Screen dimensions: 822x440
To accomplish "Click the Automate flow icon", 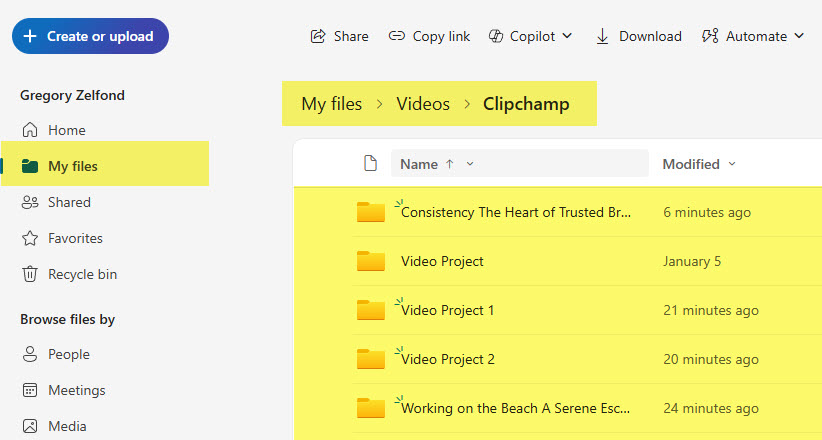I will tap(710, 36).
